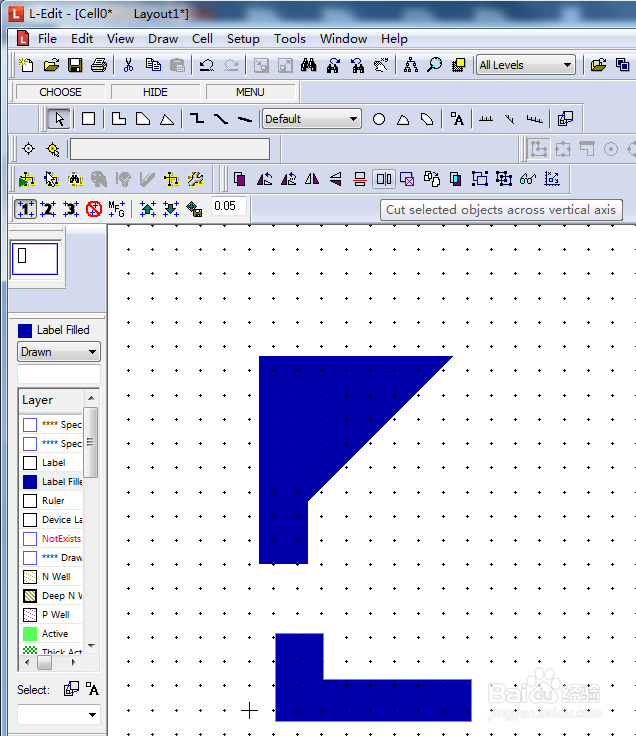Click layer list scroll up arrow
This screenshot has width=636, height=736.
click(91, 398)
